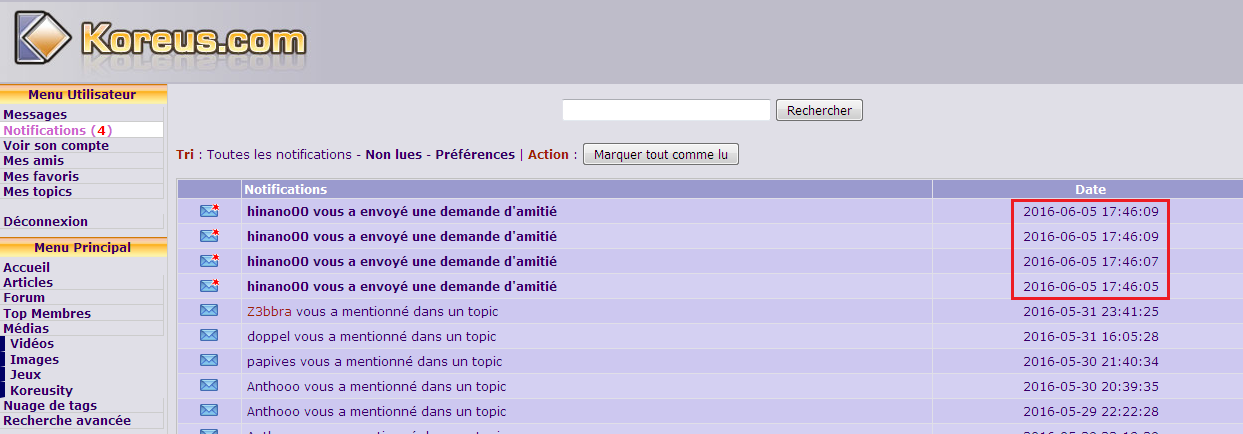1243x434 pixels.
Task: Open Messages in the user menu
Action: click(35, 115)
